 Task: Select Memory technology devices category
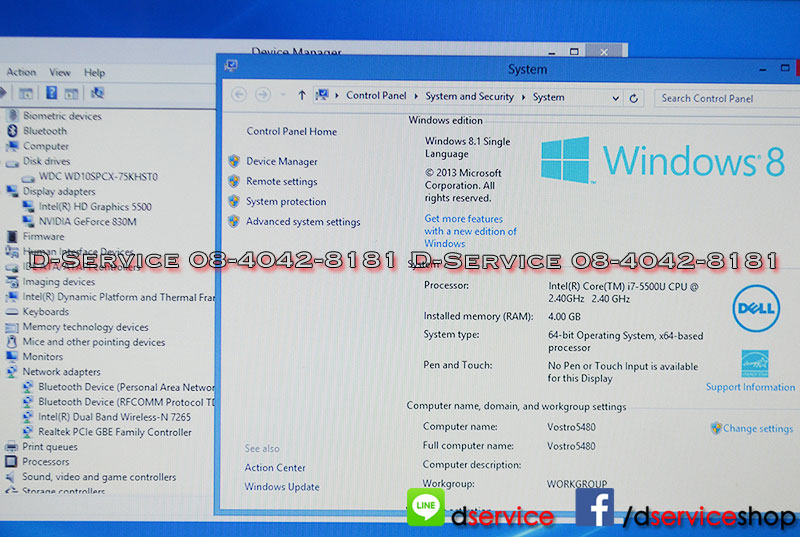(86, 327)
